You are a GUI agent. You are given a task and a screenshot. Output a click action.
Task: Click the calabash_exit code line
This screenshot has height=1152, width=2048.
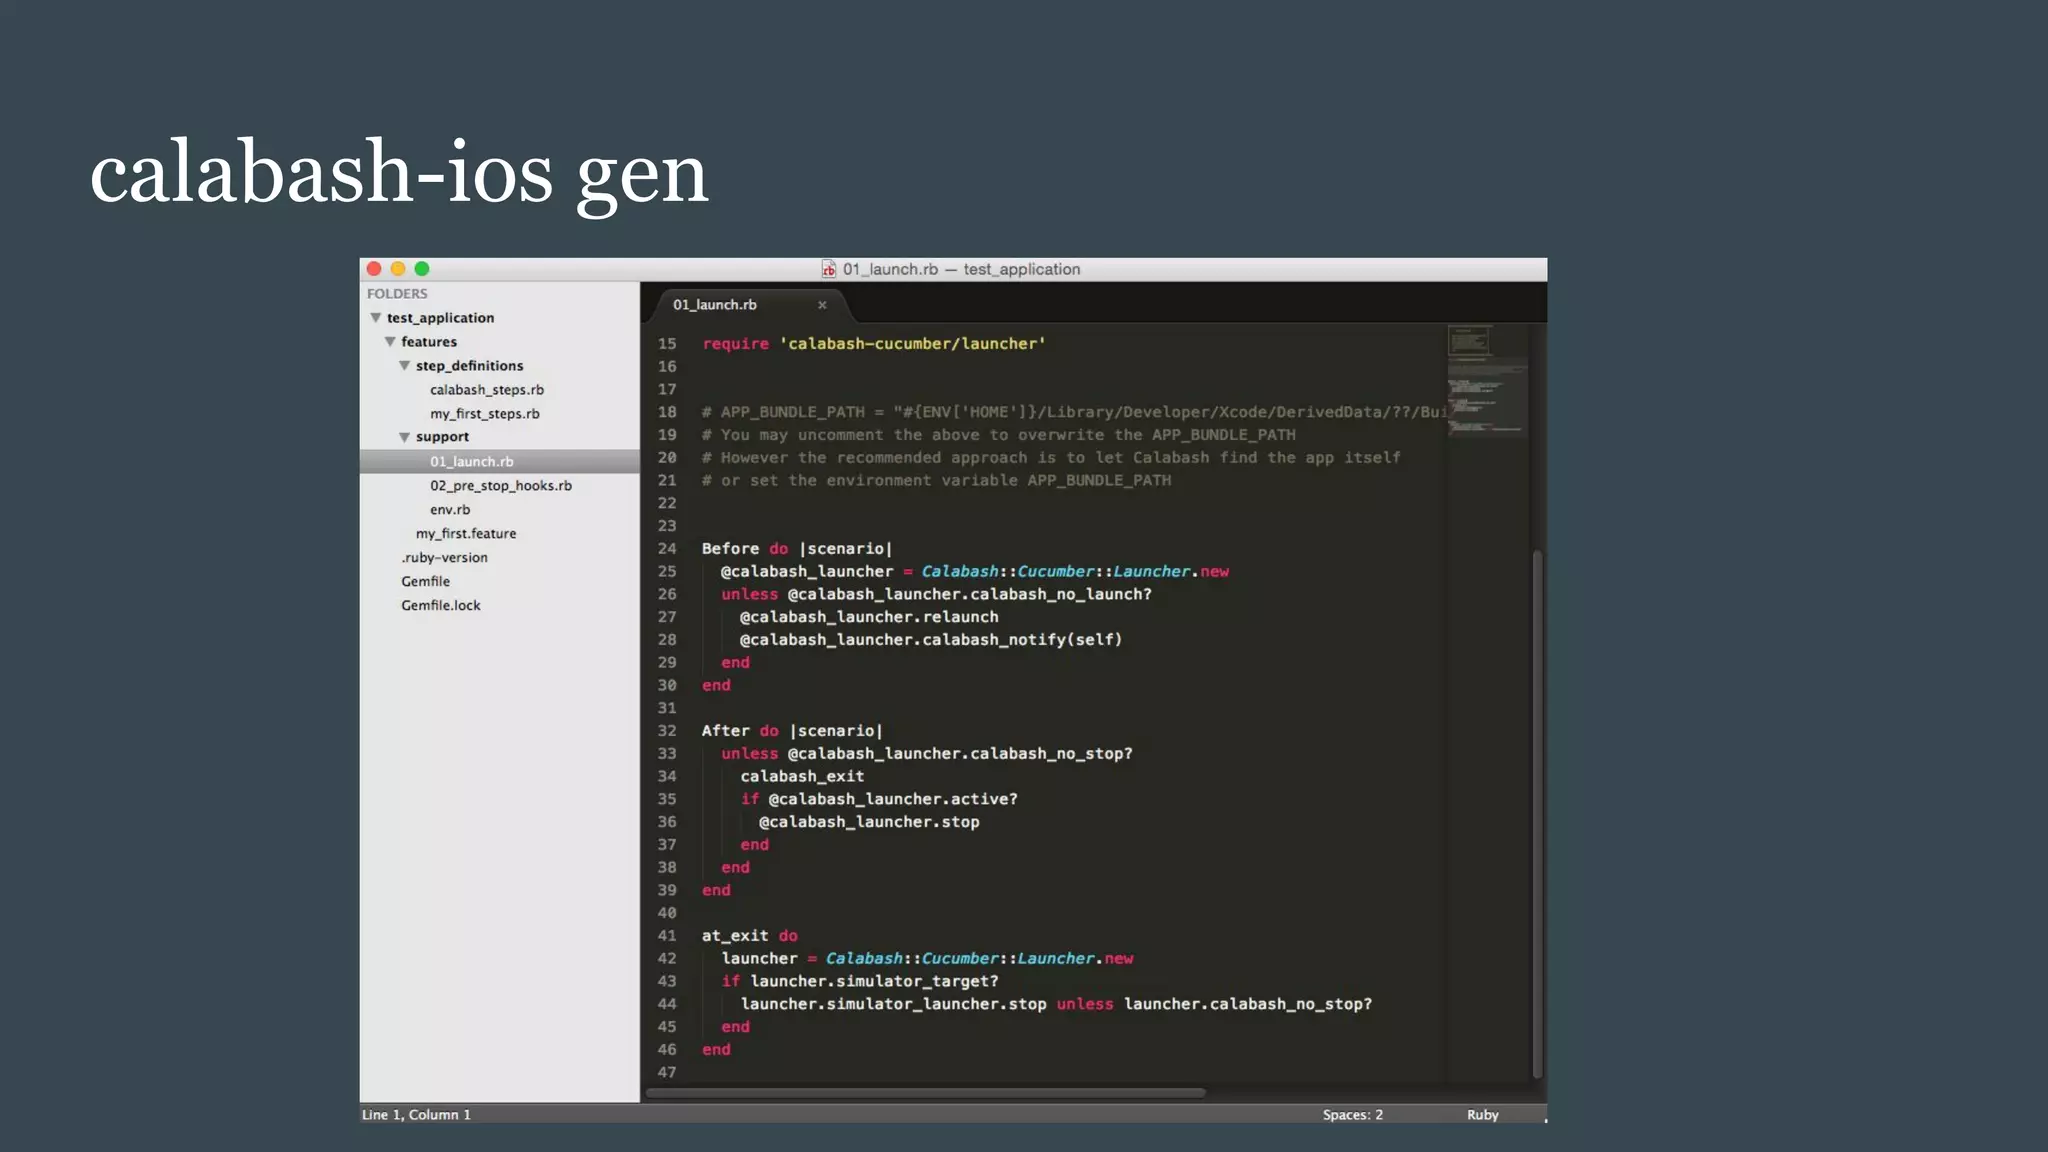[x=802, y=777]
